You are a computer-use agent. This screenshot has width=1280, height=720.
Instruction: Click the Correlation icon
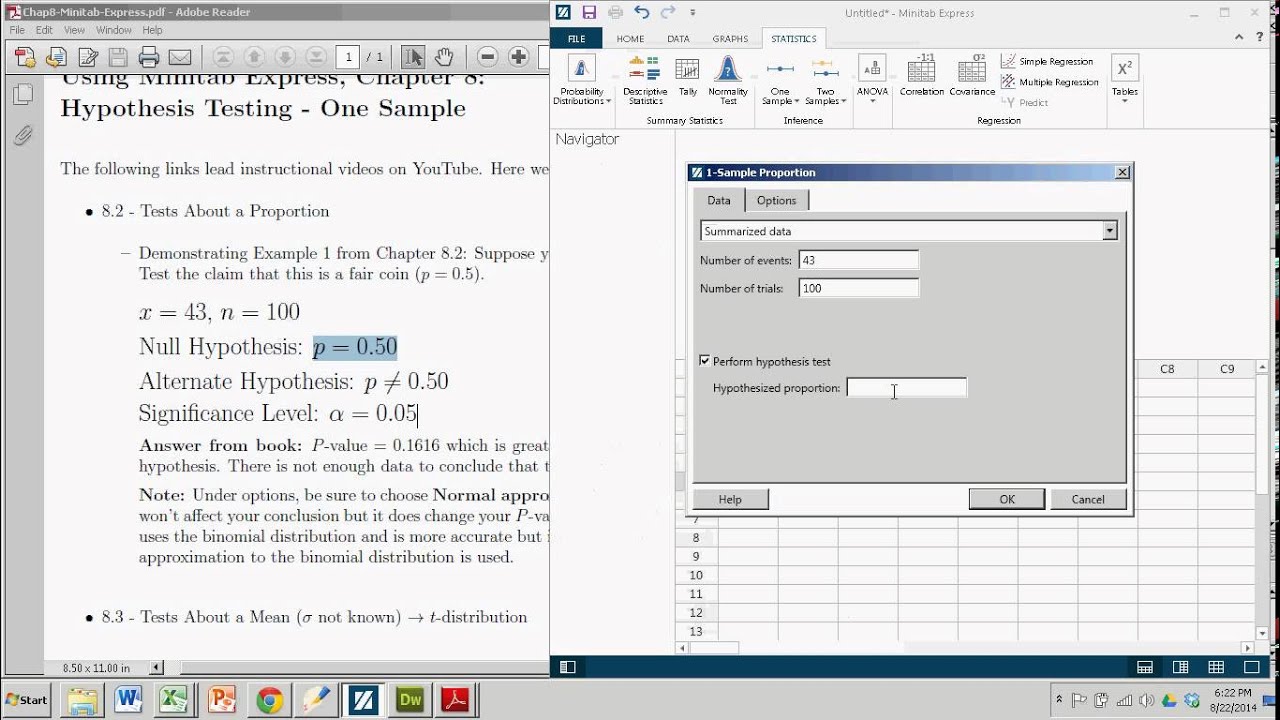pyautogui.click(x=921, y=77)
